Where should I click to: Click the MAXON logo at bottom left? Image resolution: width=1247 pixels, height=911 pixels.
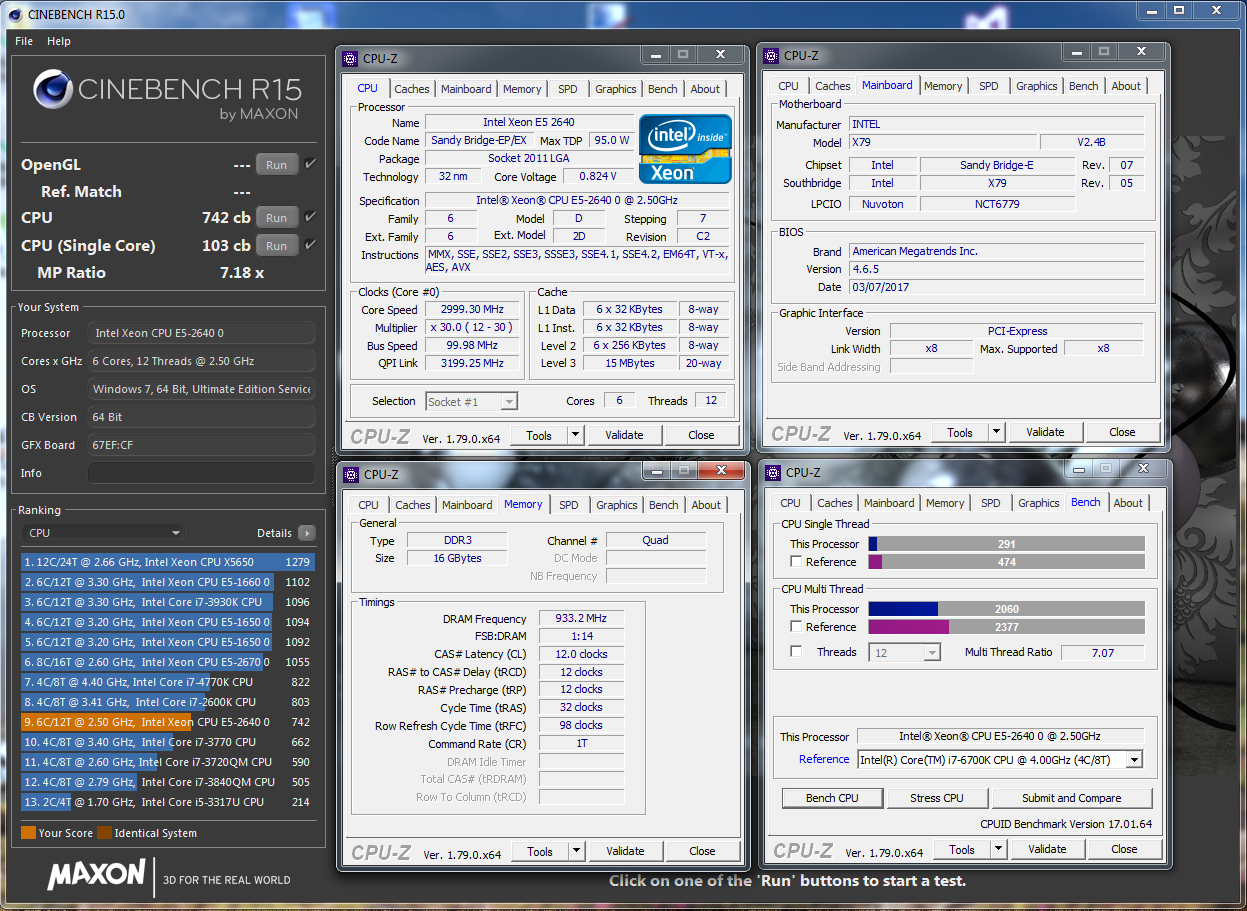(97, 875)
